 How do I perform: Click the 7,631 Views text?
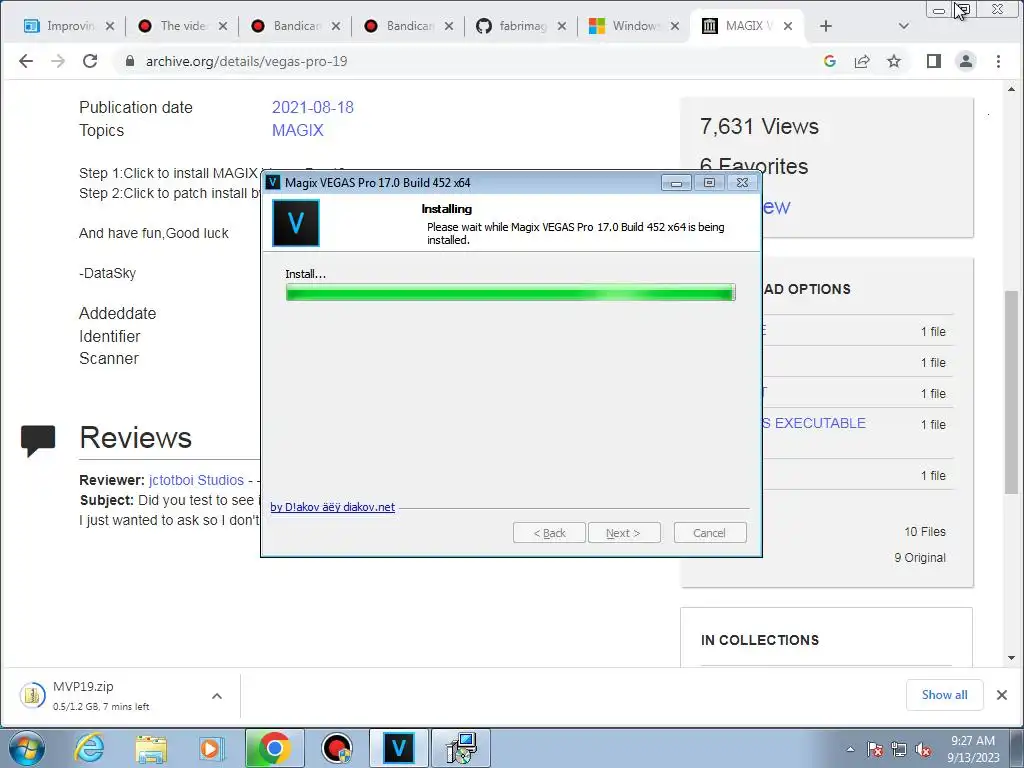[x=759, y=126]
